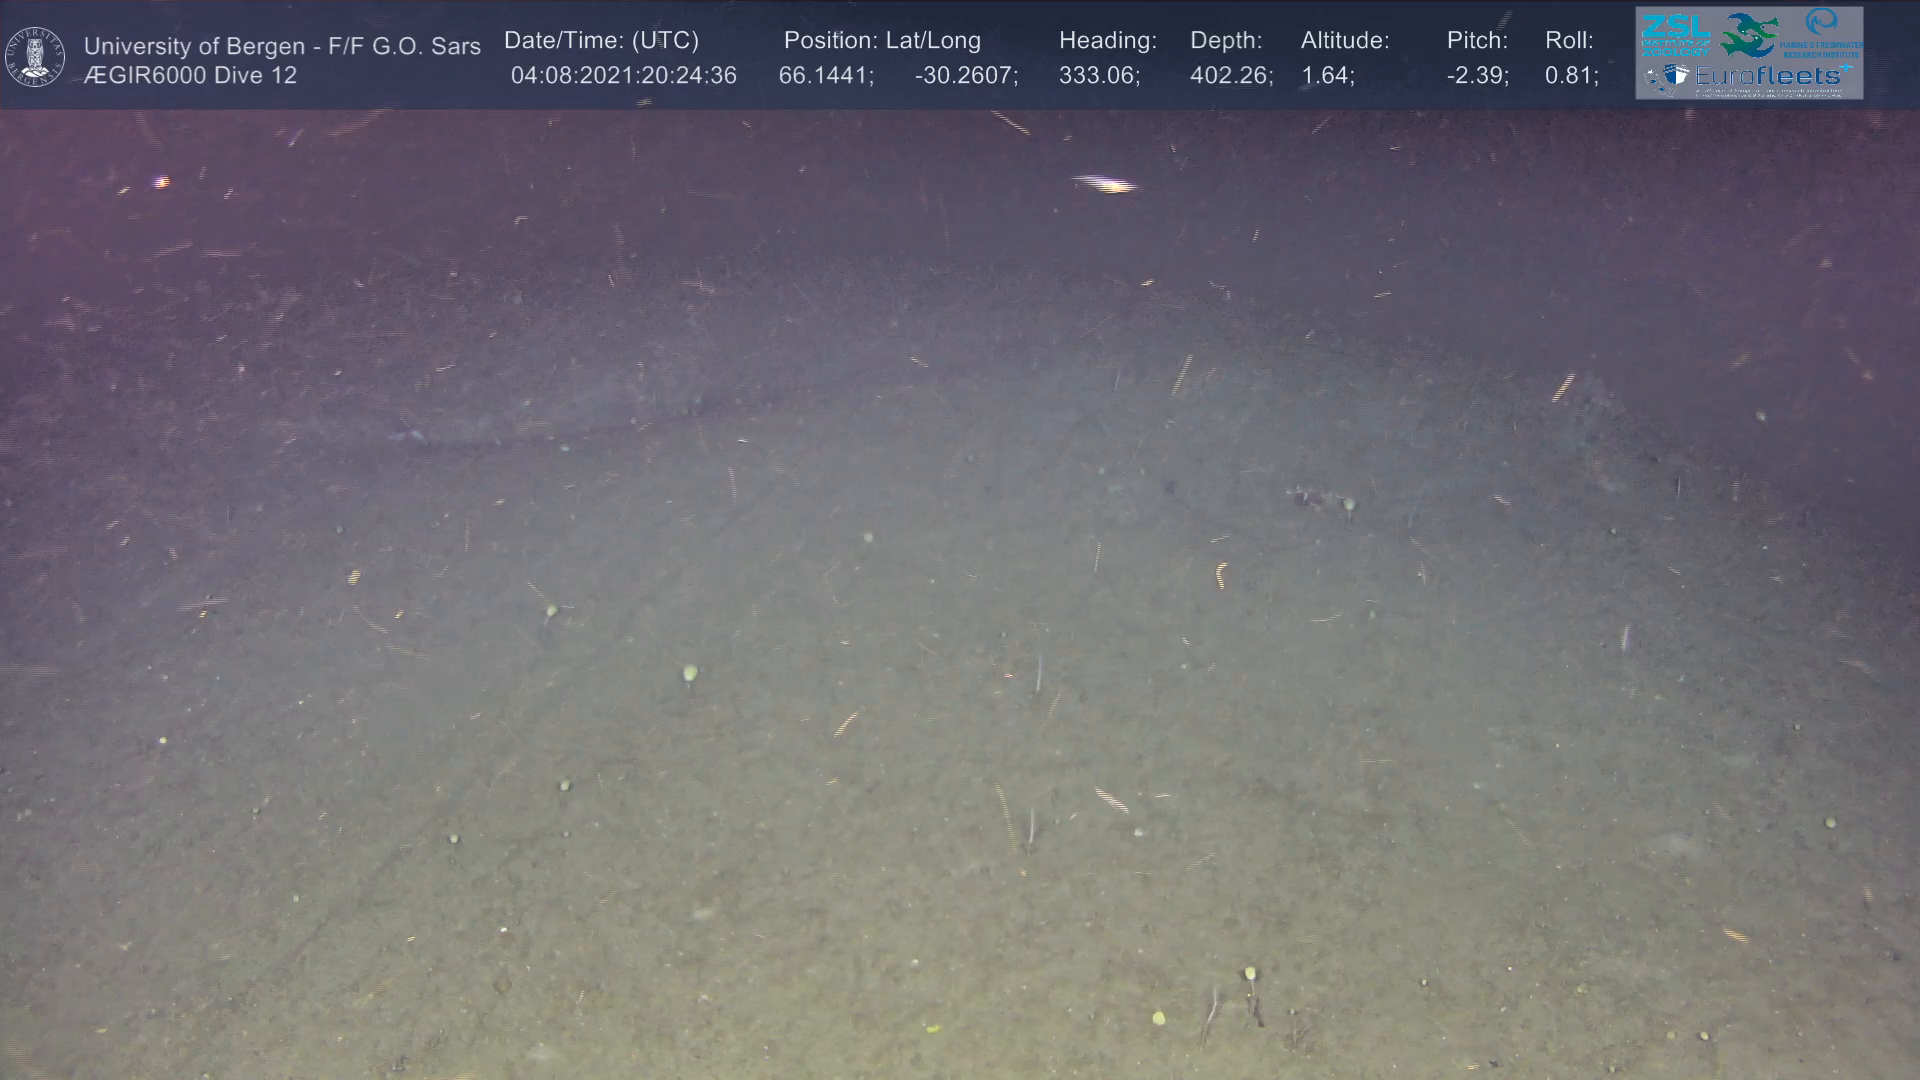Click the green-blue fish pair logo
Image resolution: width=1920 pixels, height=1080 pixels.
coord(1749,35)
